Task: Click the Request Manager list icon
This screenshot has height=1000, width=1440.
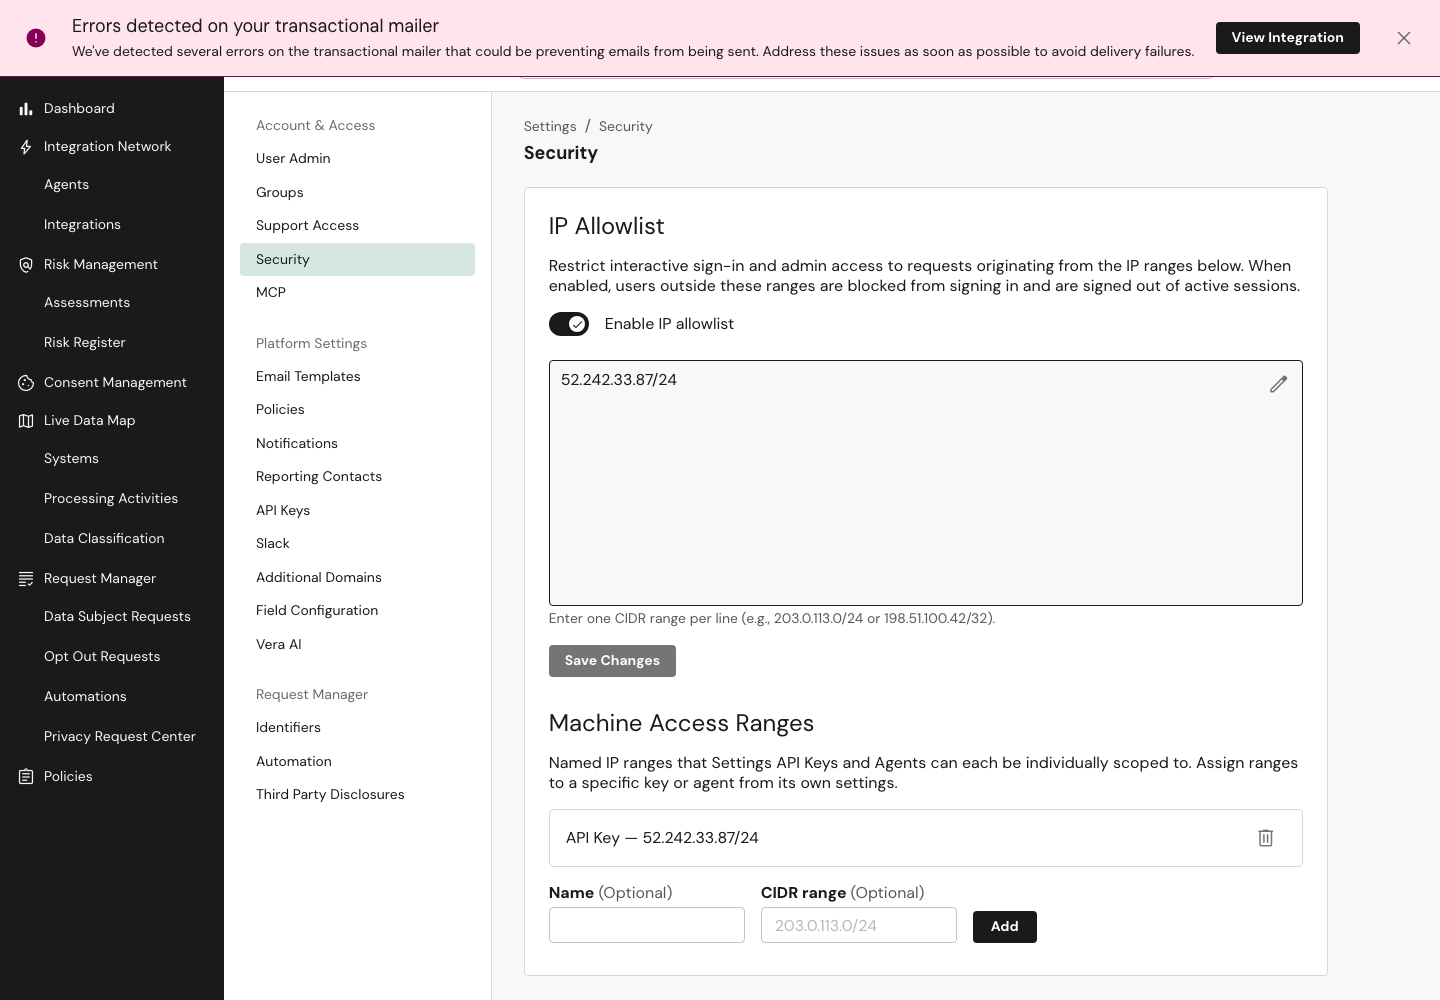Action: point(26,579)
